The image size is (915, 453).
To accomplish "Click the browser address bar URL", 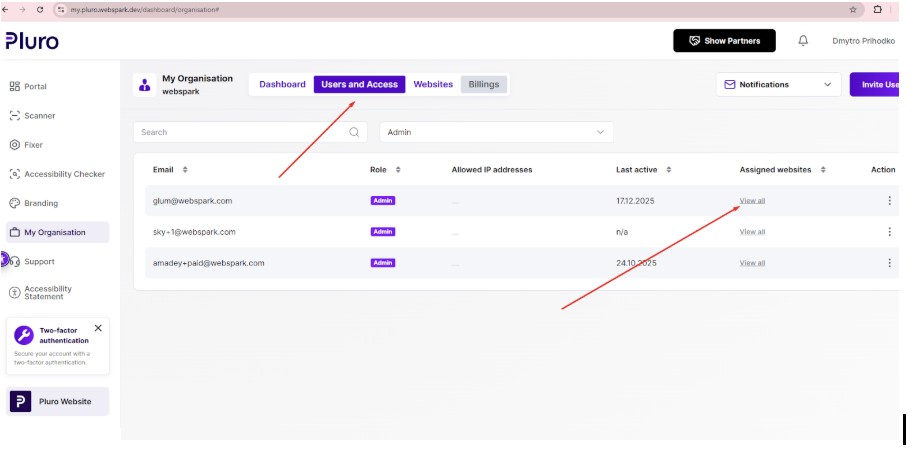I will (144, 10).
